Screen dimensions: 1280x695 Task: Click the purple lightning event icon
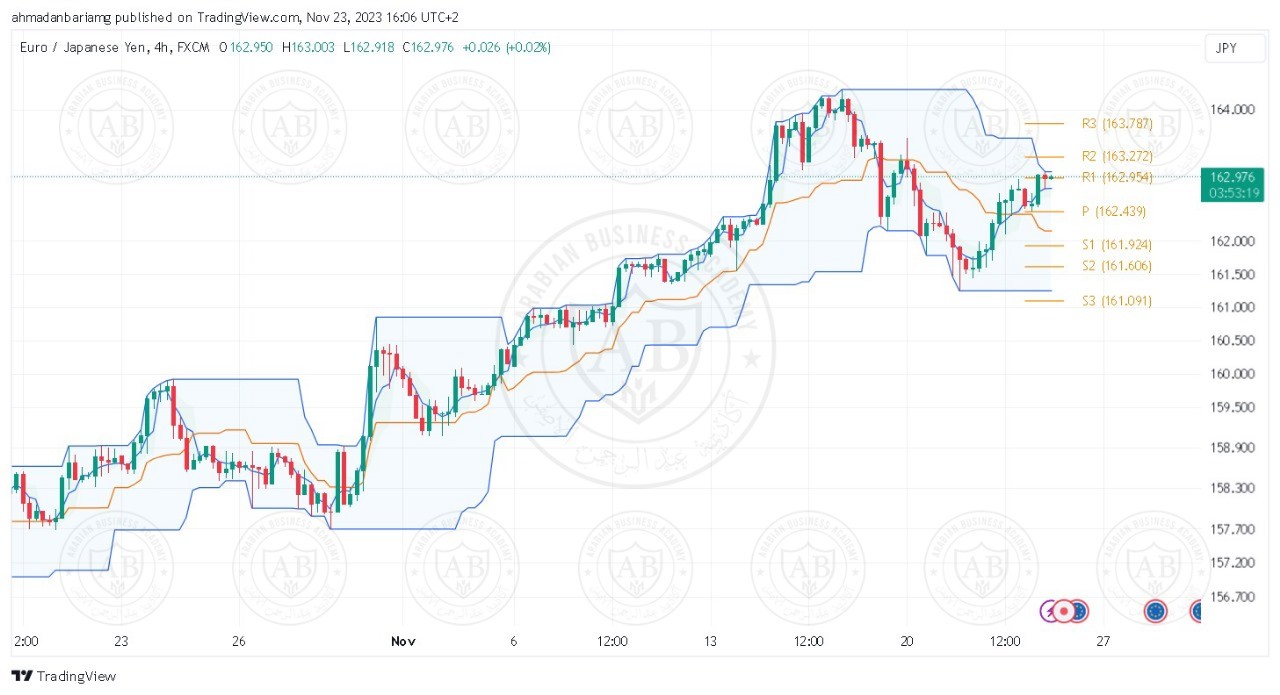pos(1050,610)
